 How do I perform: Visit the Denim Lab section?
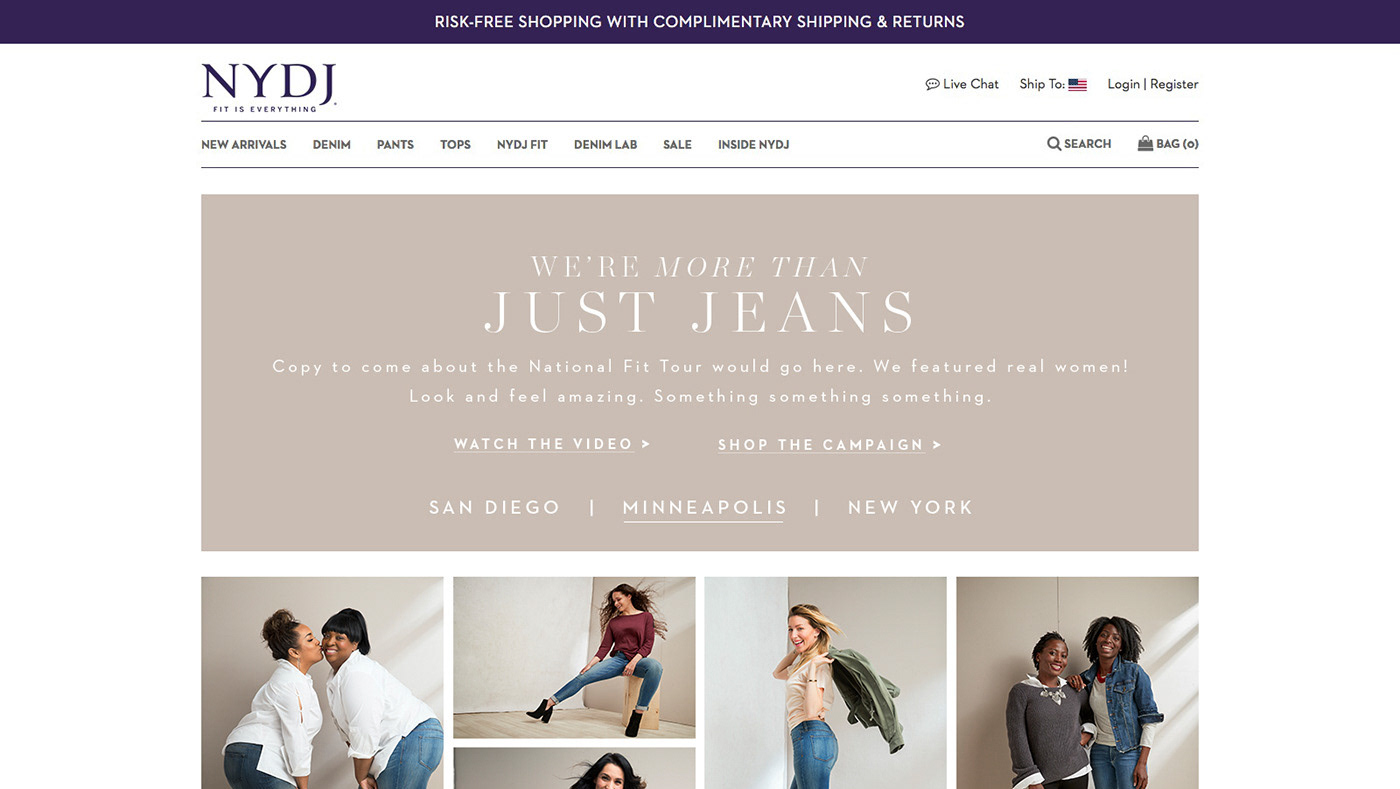tap(605, 145)
